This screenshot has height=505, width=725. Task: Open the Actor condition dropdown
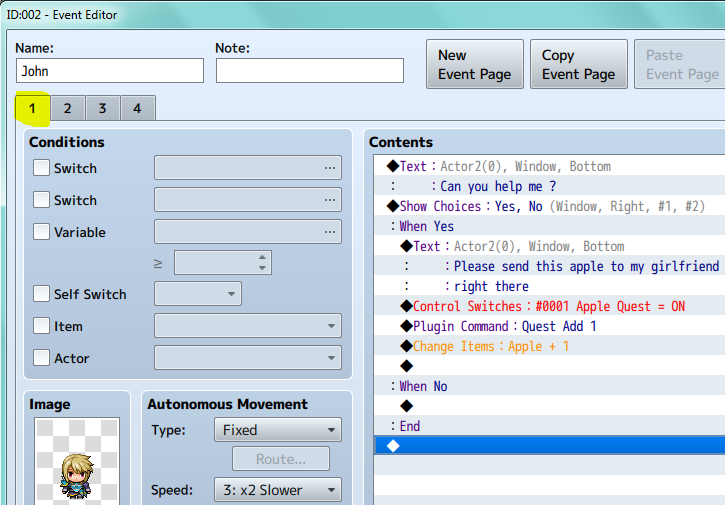coord(248,357)
